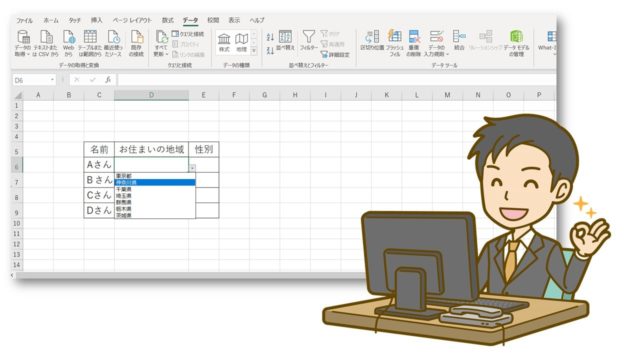
Task: Click Clear filter (クリア) button
Action: coord(331,34)
